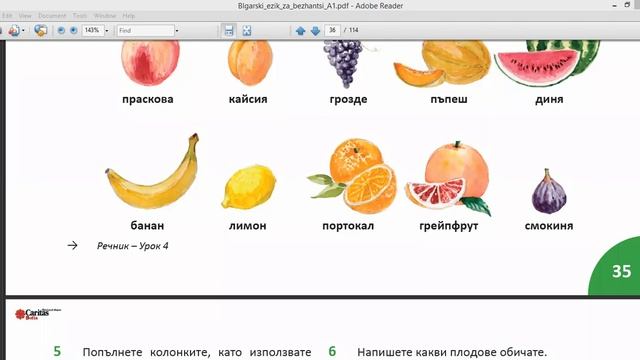Screen dimensions: 640x360
Task: Go to previous page arrow
Action: pos(300,31)
